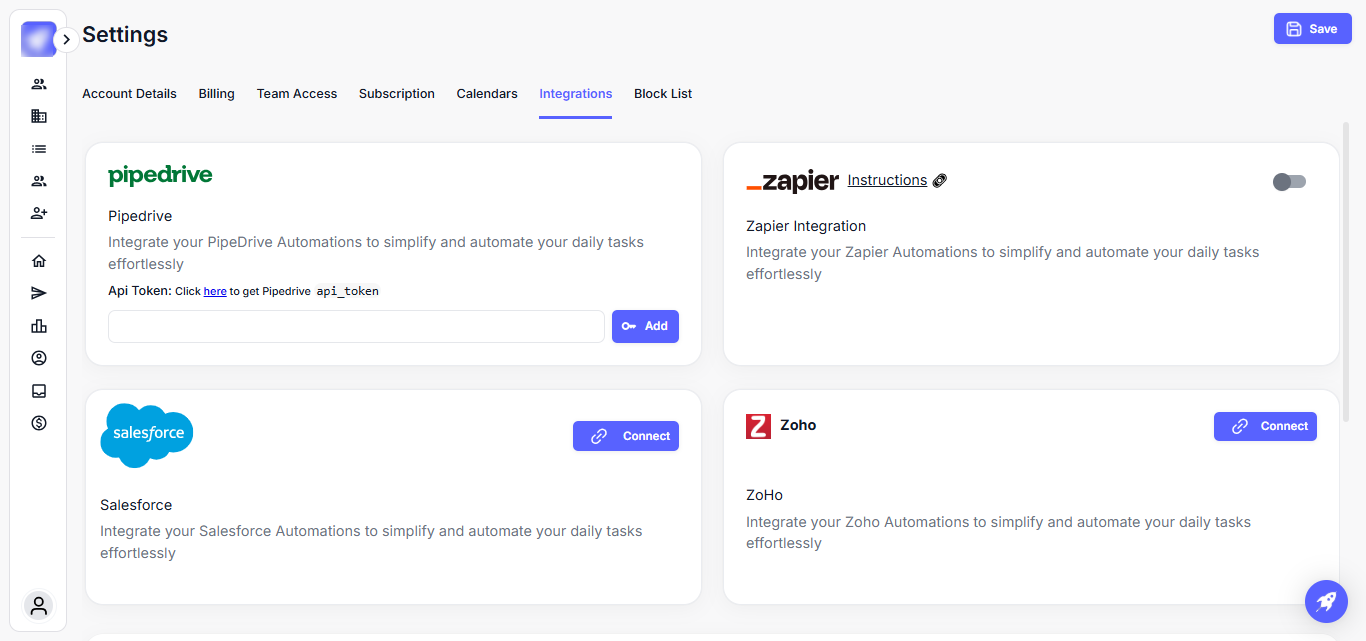Click the rocket launcher floating button
The image size is (1366, 641).
pyautogui.click(x=1326, y=601)
